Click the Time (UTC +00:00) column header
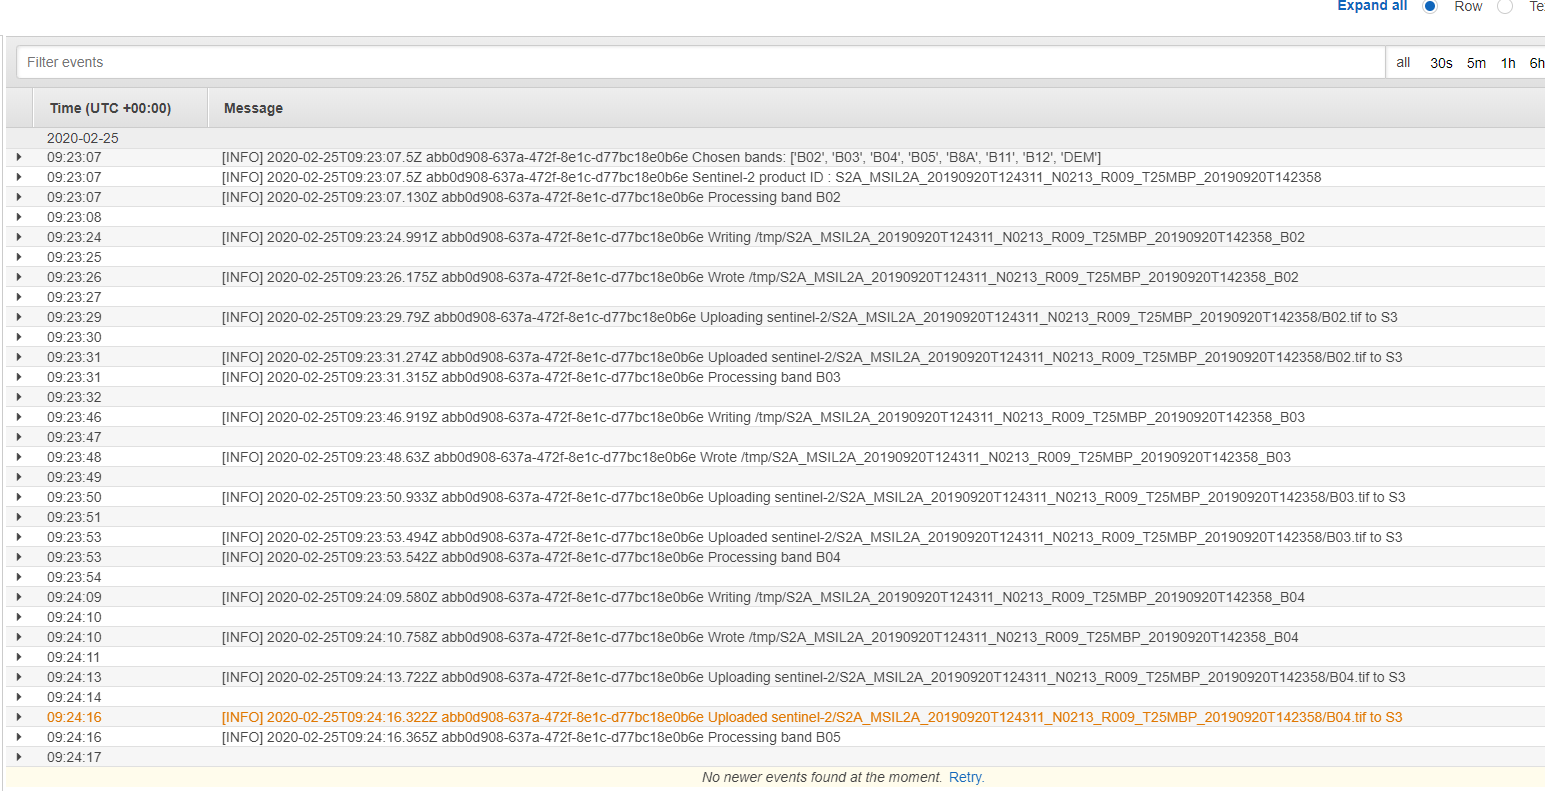This screenshot has height=791, width=1545. (x=110, y=107)
